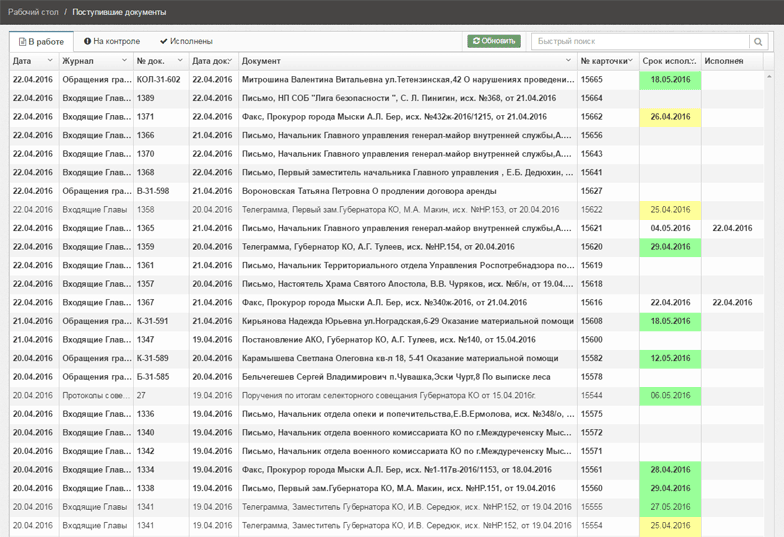The image size is (784, 537).
Task: Open the Журнал column dropdown arrow
Action: [124, 60]
